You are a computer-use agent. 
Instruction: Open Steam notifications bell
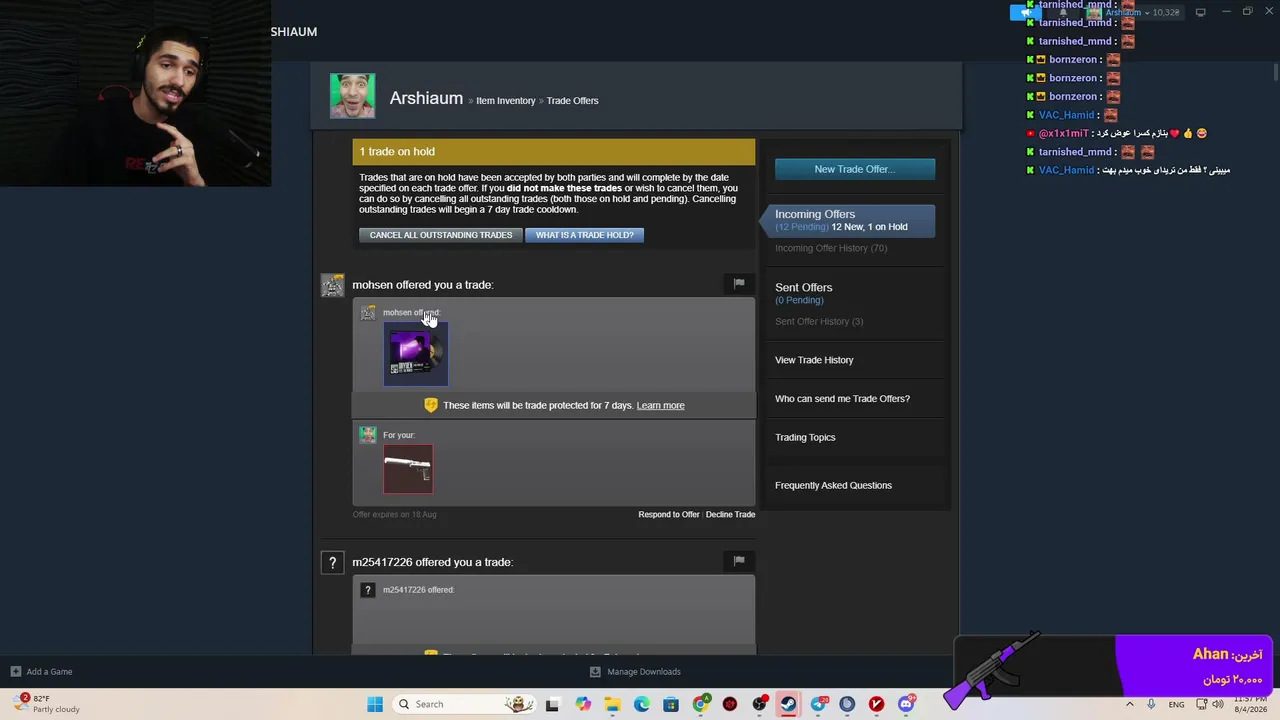[x=1063, y=12]
